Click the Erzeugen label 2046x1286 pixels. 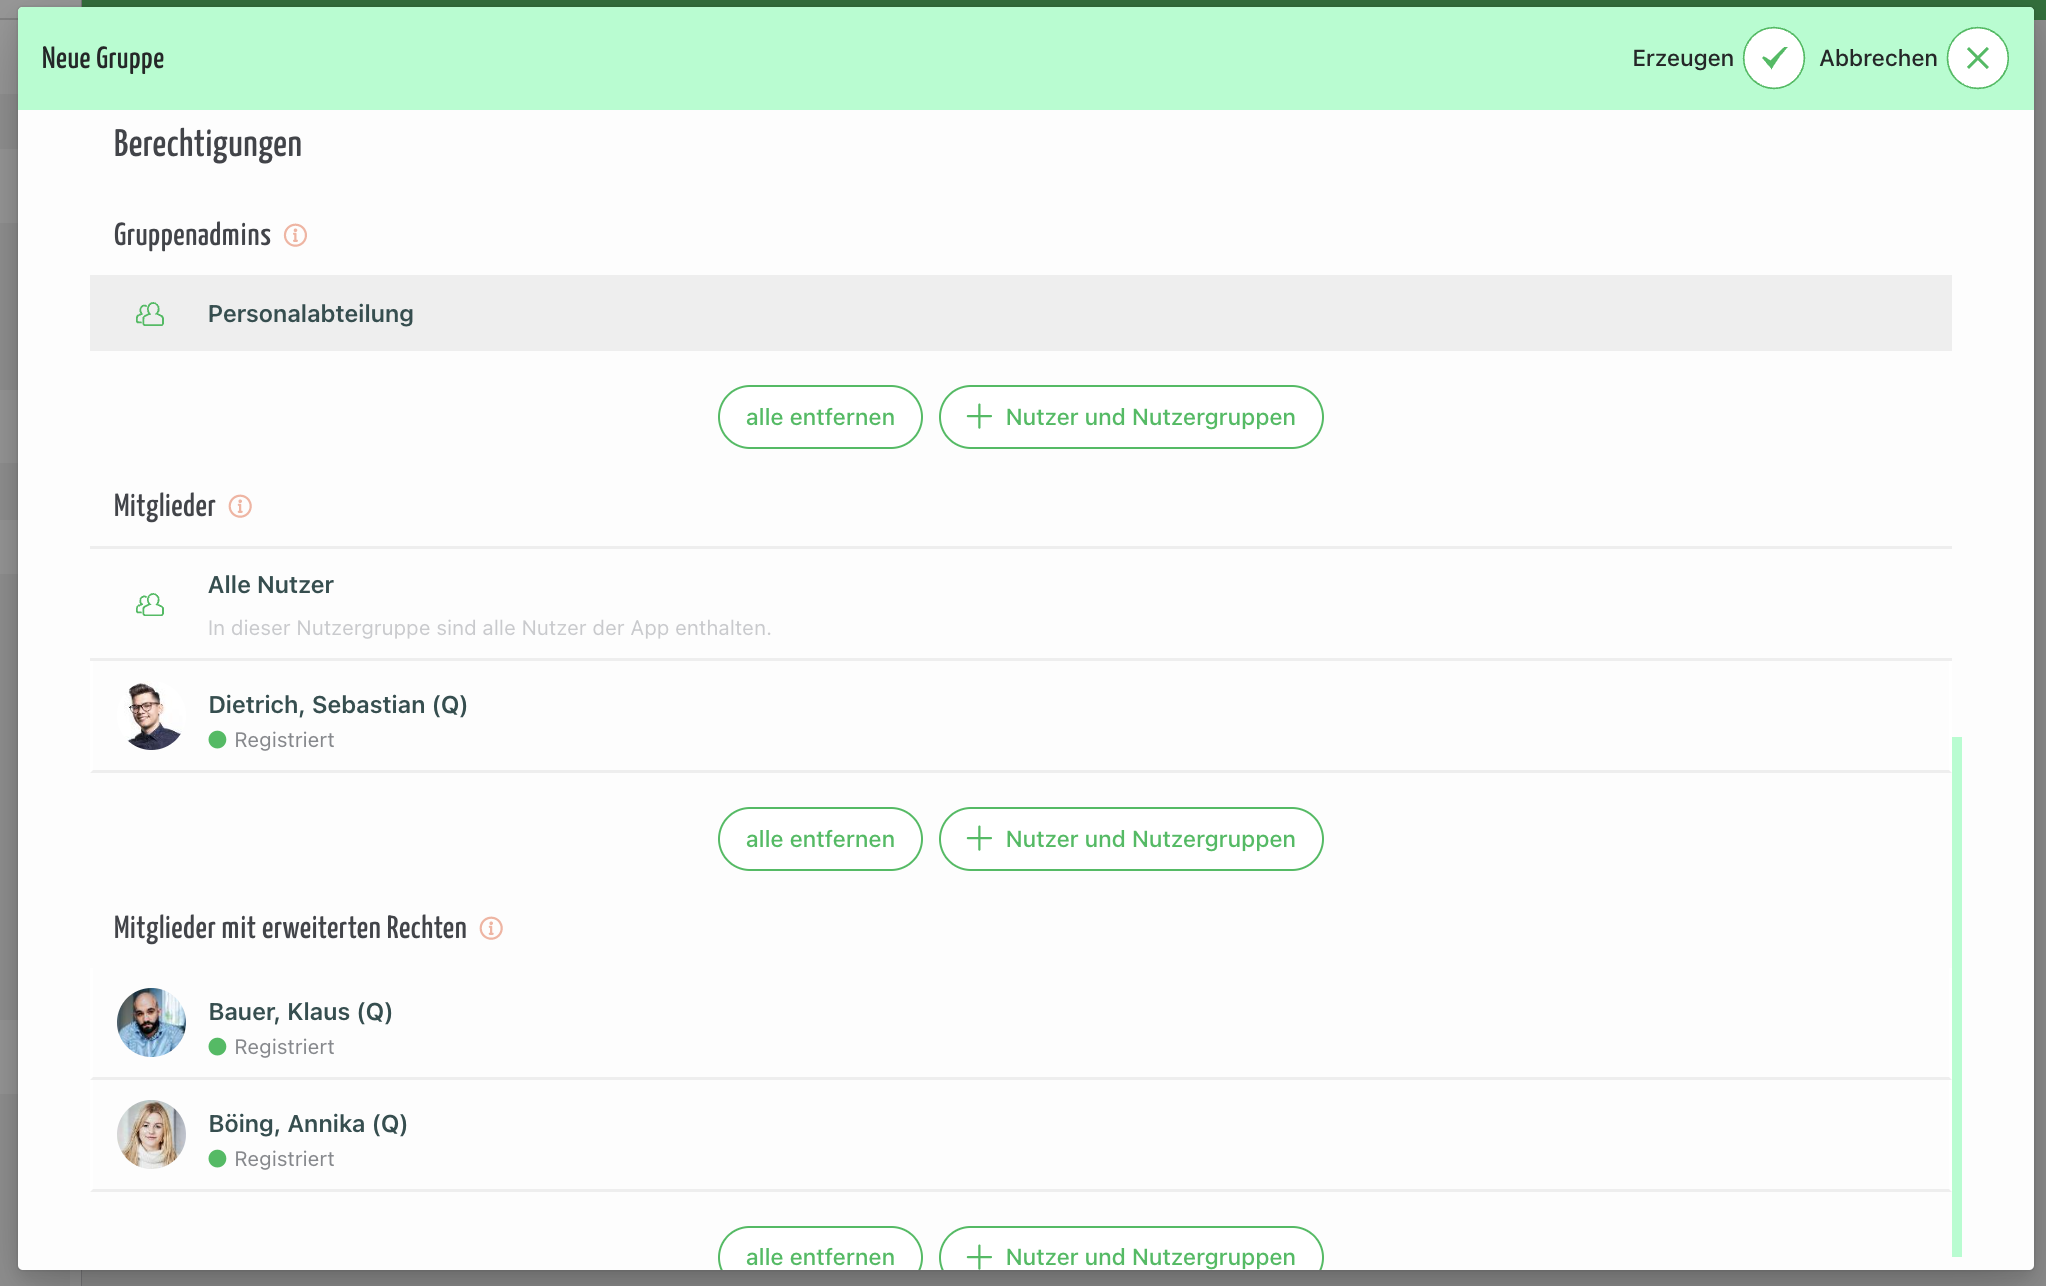1683,58
